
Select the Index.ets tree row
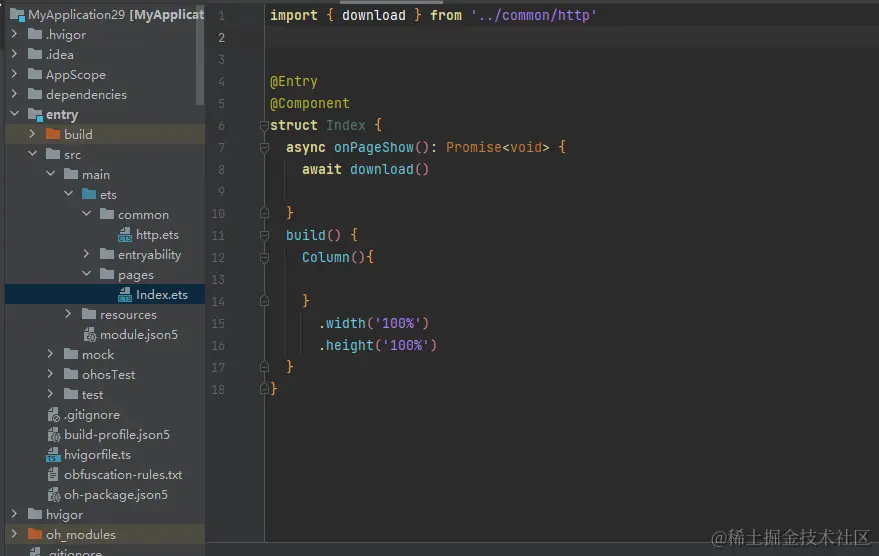tap(105, 295)
